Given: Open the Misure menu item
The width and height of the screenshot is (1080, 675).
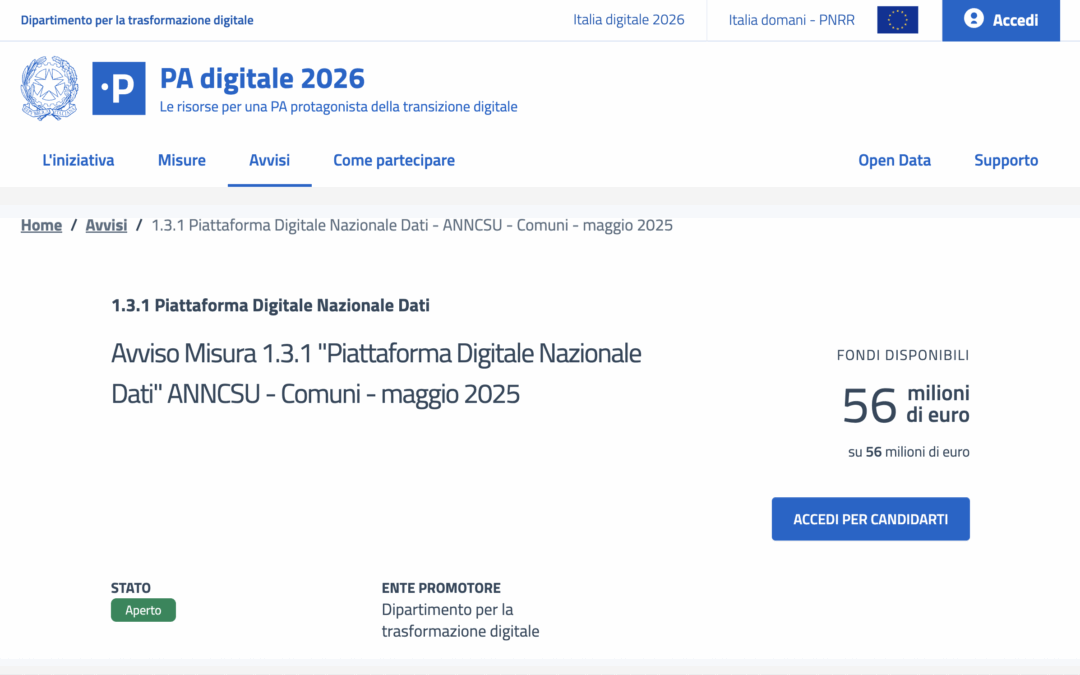Looking at the screenshot, I should click(182, 160).
